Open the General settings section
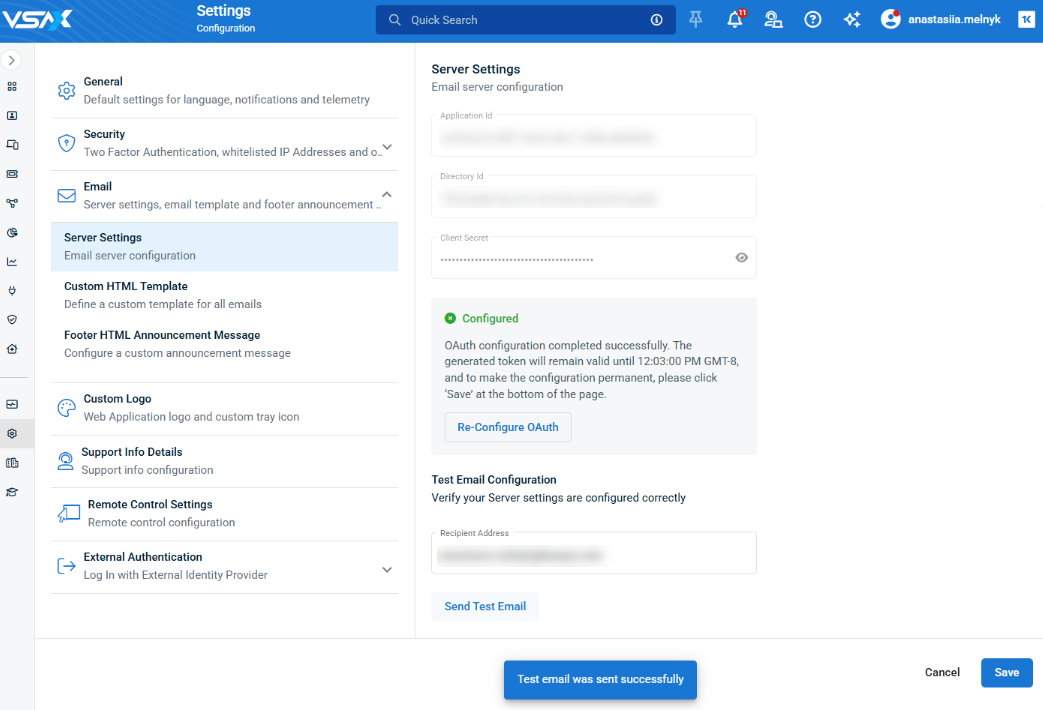Image resolution: width=1043 pixels, height=710 pixels. [x=224, y=91]
